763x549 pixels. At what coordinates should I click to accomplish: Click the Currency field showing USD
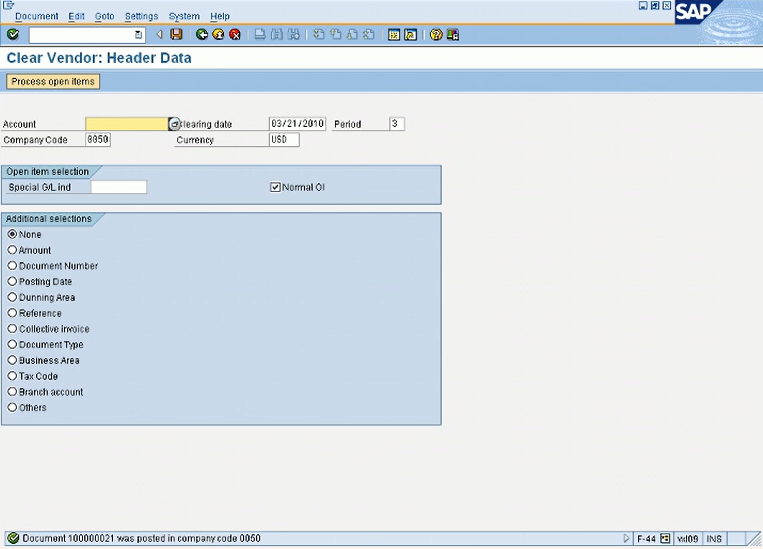284,140
